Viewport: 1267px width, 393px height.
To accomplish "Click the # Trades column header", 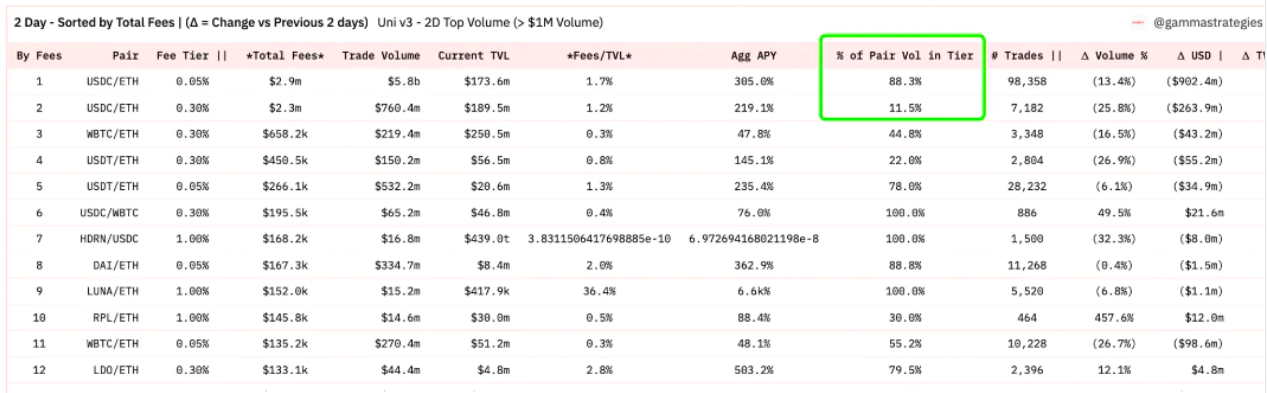I will click(1027, 55).
